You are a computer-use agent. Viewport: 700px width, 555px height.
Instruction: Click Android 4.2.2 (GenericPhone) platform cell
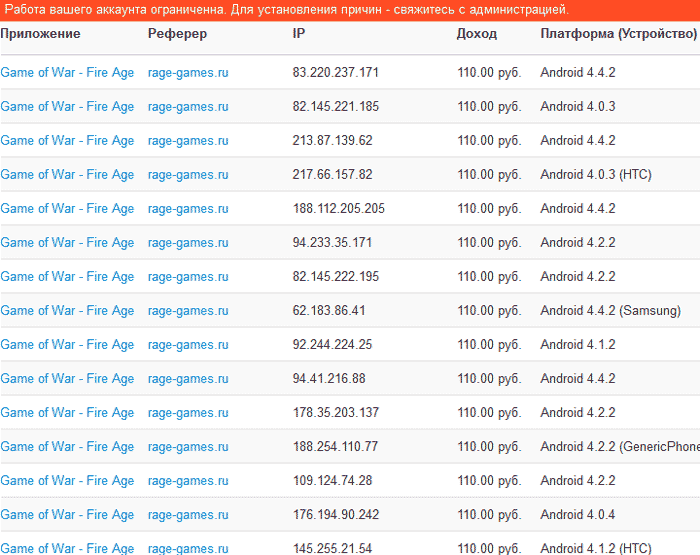click(x=620, y=447)
